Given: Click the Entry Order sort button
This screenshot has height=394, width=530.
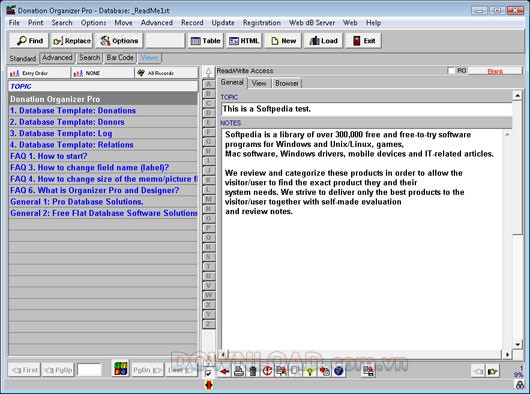Looking at the screenshot, I should tap(39, 73).
